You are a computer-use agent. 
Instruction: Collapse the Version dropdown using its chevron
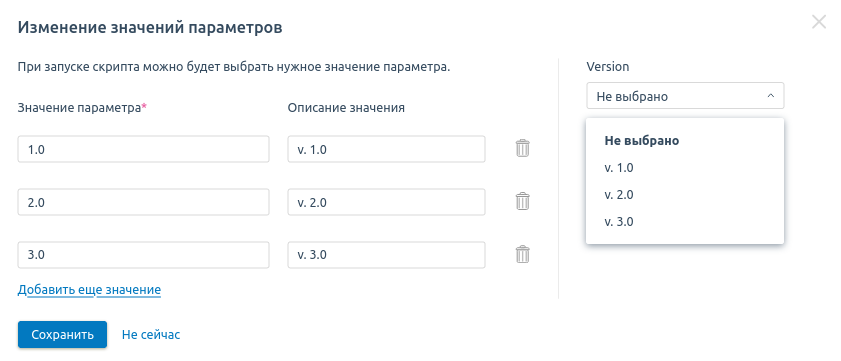[x=771, y=96]
